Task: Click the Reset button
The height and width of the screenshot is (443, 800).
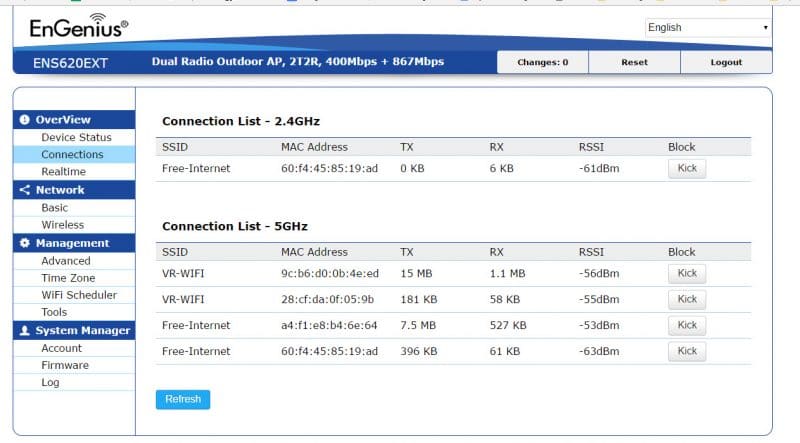Action: [x=634, y=62]
